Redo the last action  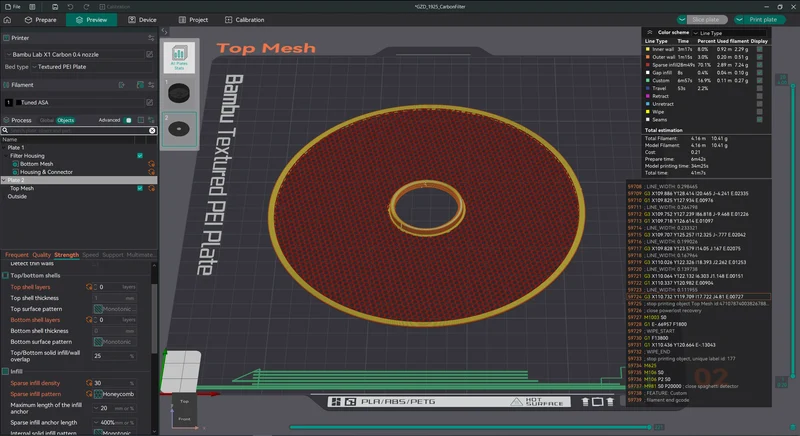coord(86,7)
